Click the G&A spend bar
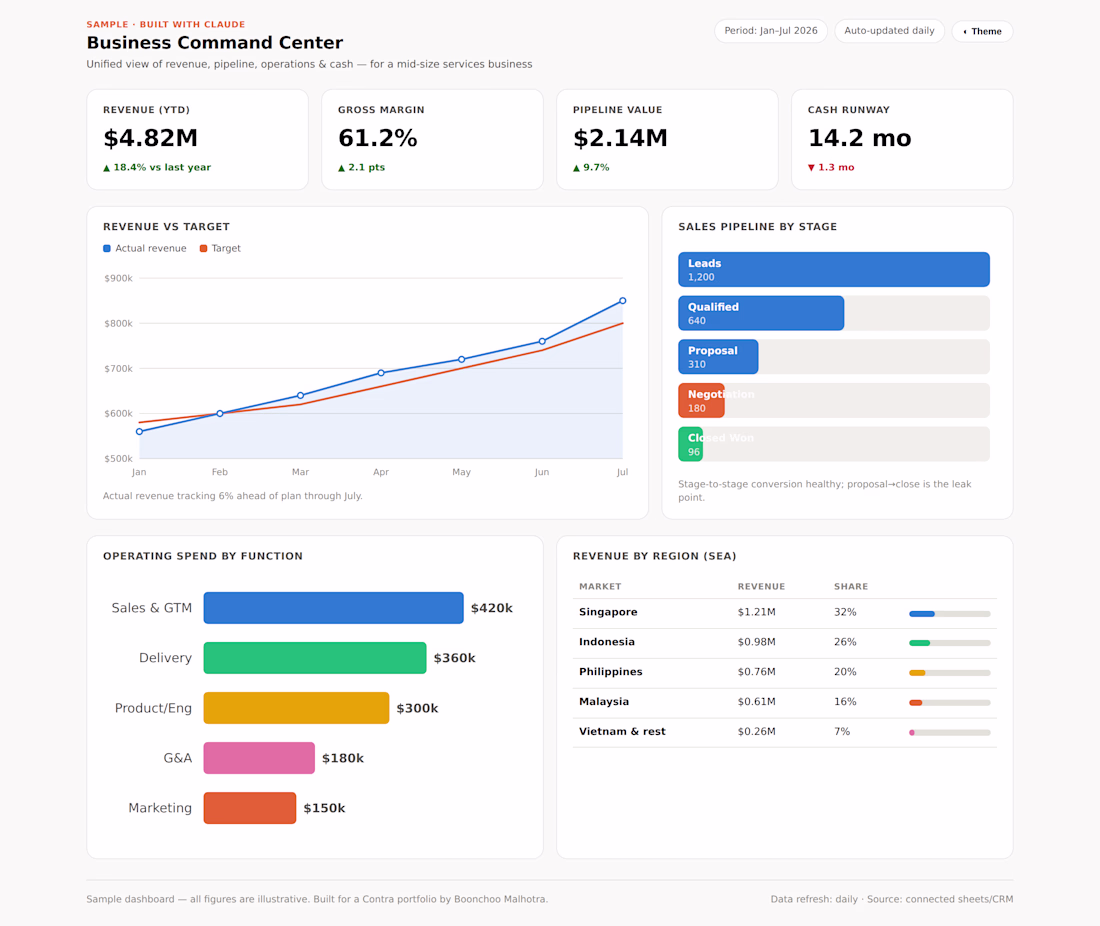Viewport: 1100px width, 926px height. click(259, 758)
